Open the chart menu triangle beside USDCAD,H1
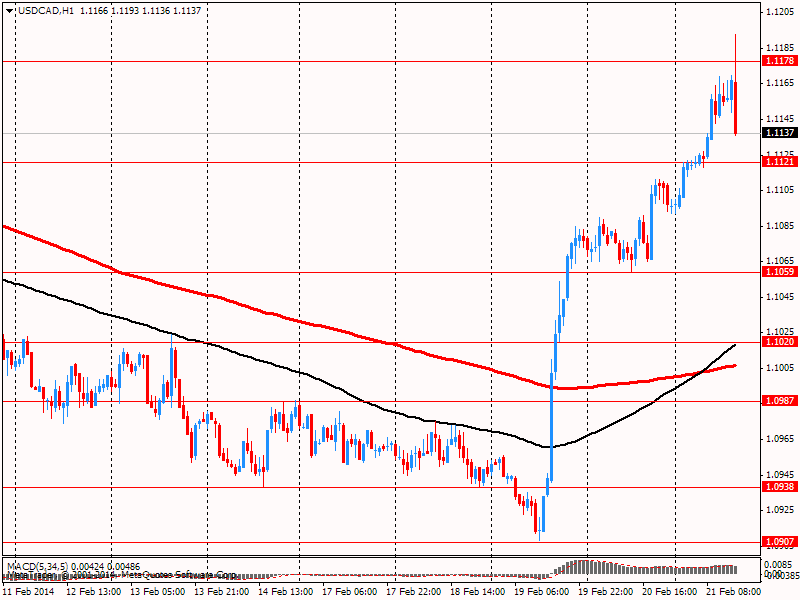The image size is (800, 600). [x=10, y=11]
